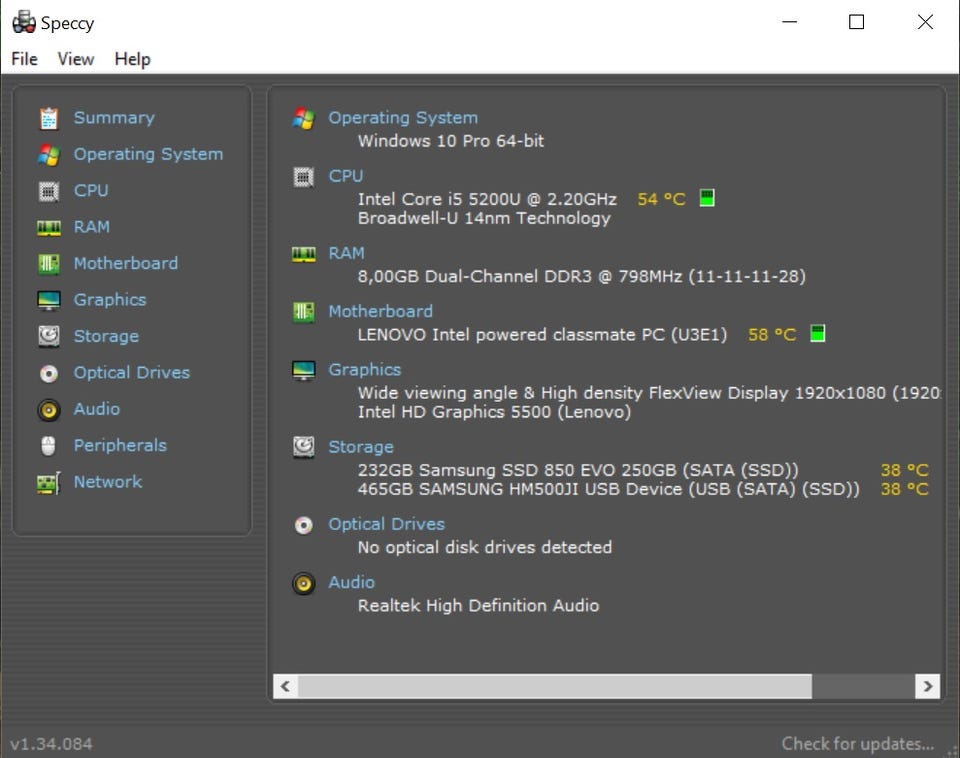
Task: Click the Storage heading link in summary
Action: [361, 447]
